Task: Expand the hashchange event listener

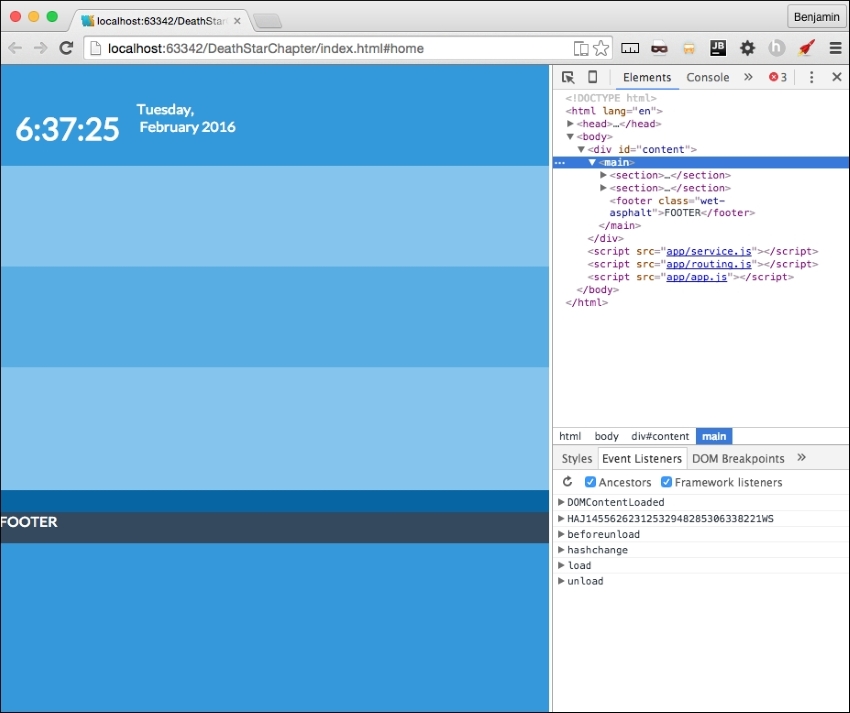Action: (x=560, y=549)
